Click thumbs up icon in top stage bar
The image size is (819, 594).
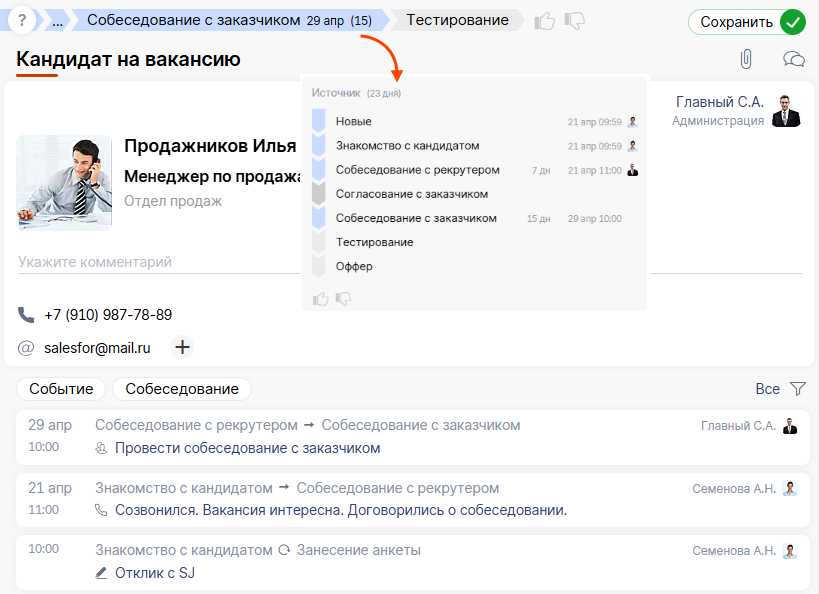tap(545, 21)
